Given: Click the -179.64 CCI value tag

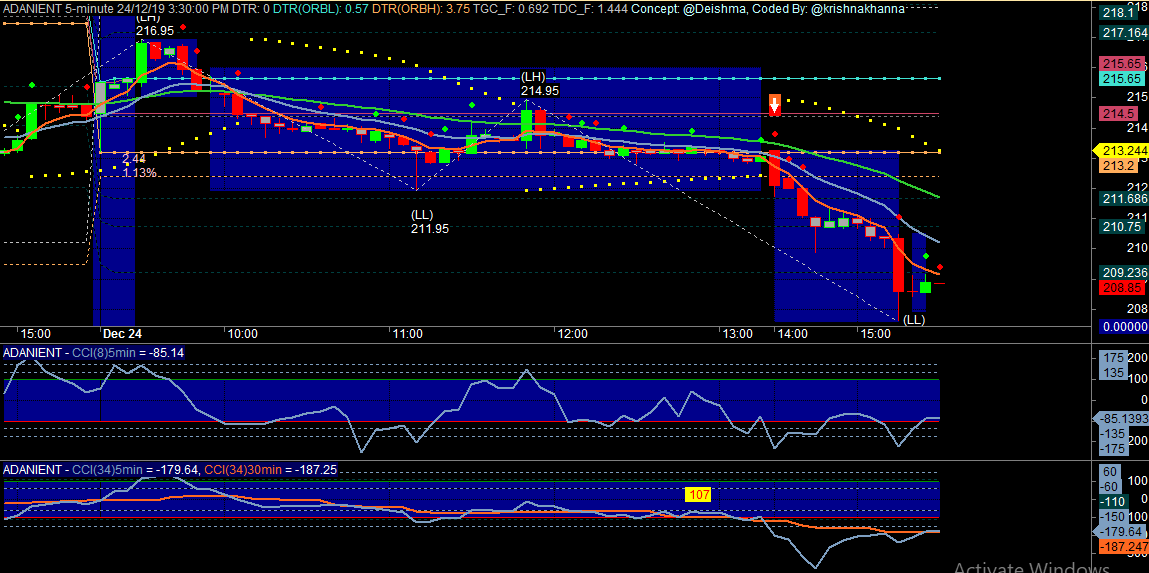Looking at the screenshot, I should 1119,532.
